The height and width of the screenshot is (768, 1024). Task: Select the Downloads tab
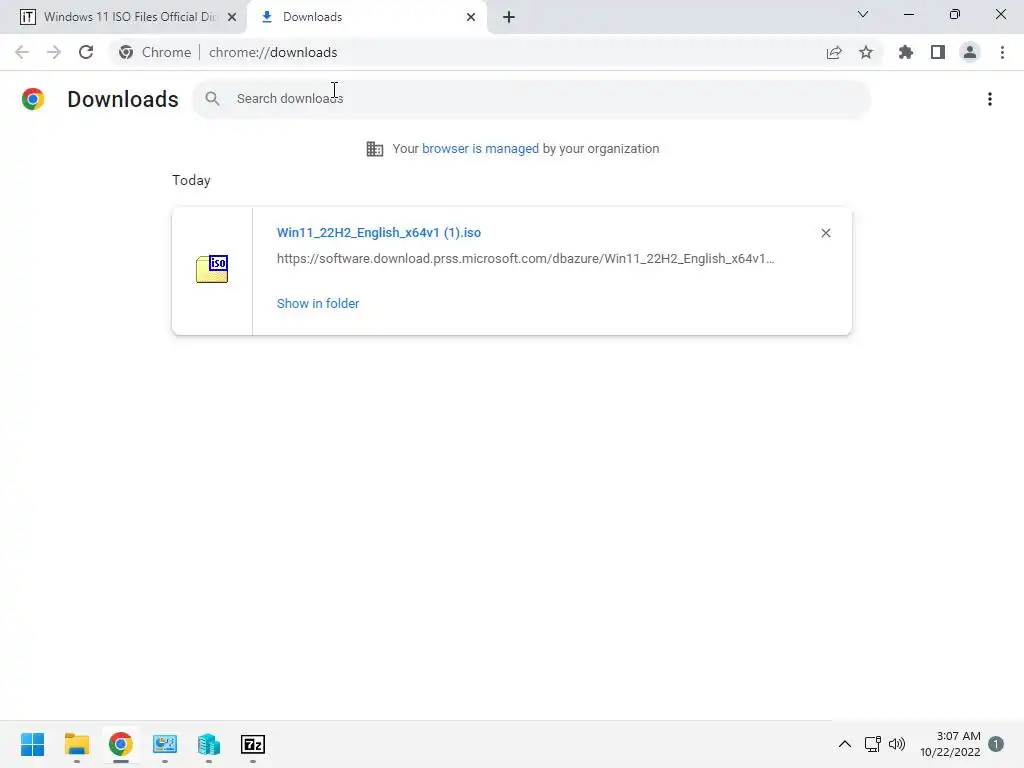tap(366, 17)
